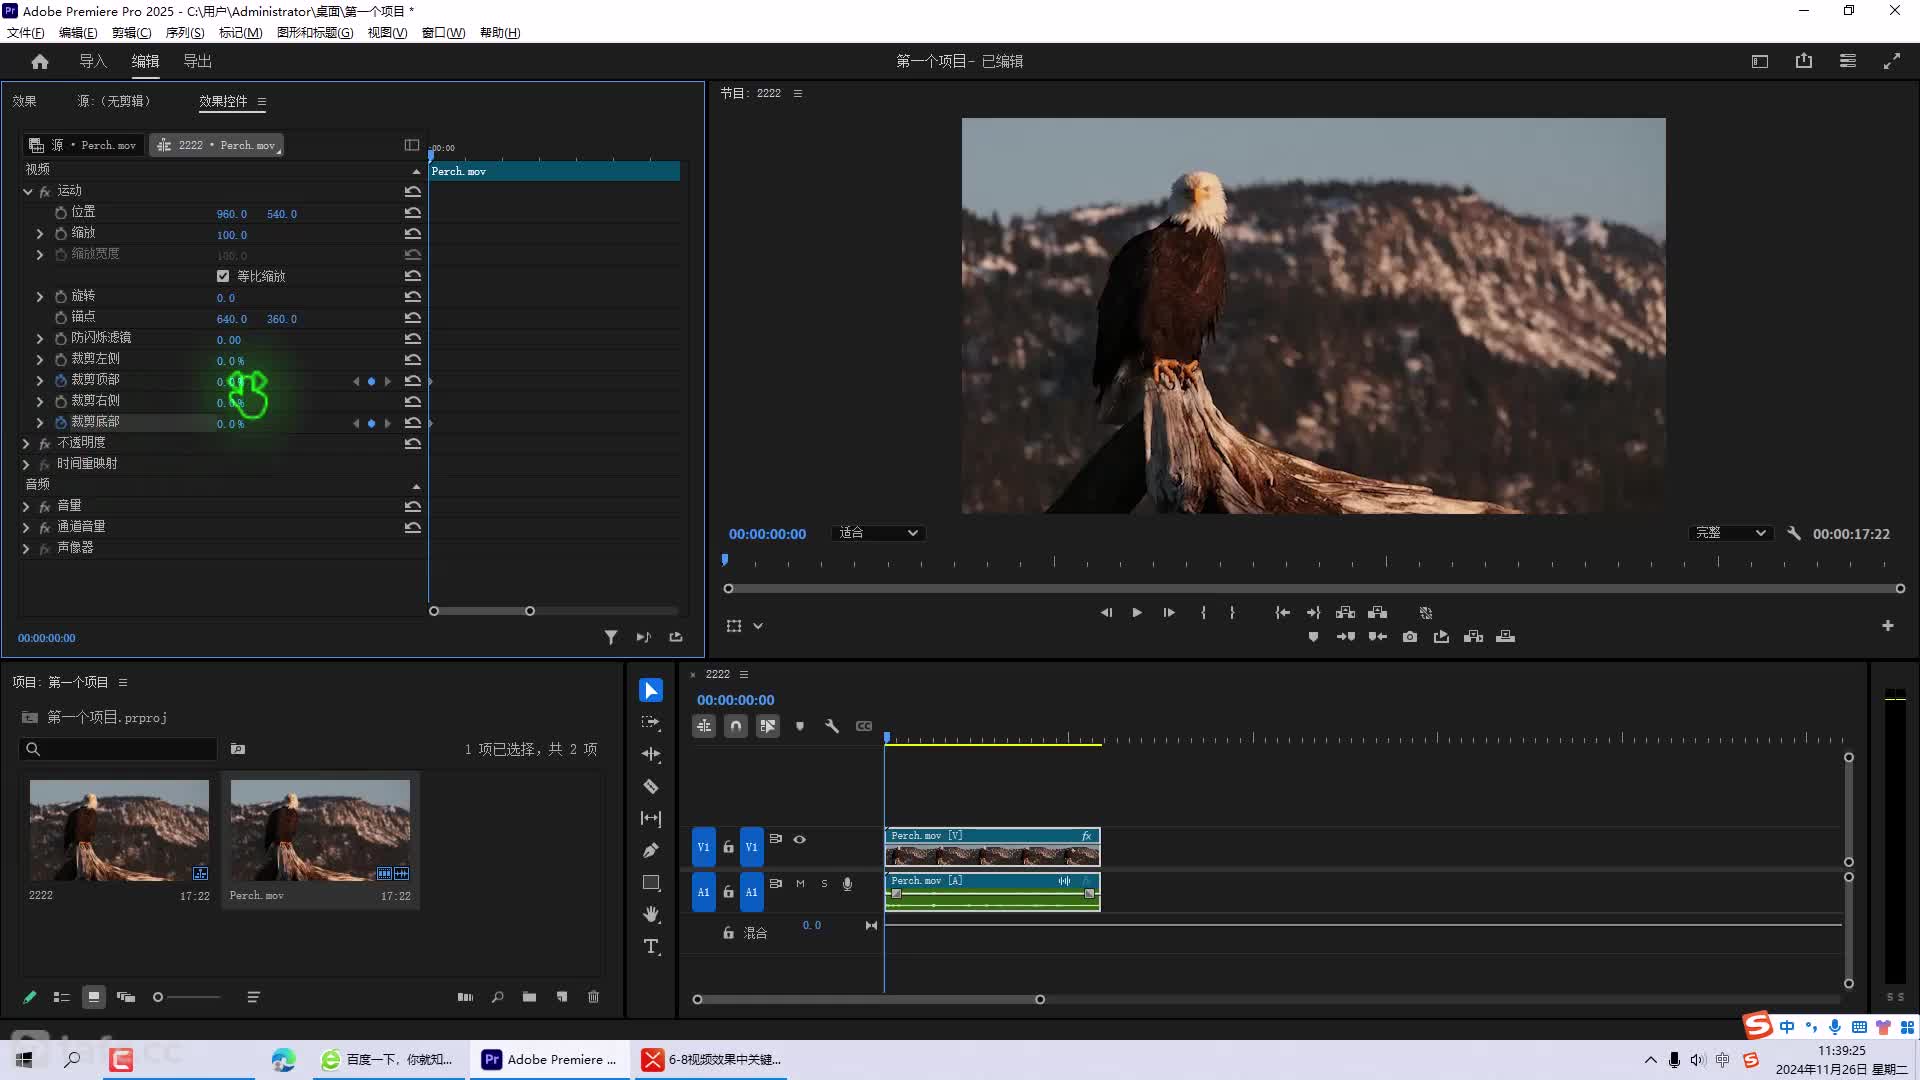Click find magnifier in project panel
1920x1080 pixels.
[x=497, y=997]
